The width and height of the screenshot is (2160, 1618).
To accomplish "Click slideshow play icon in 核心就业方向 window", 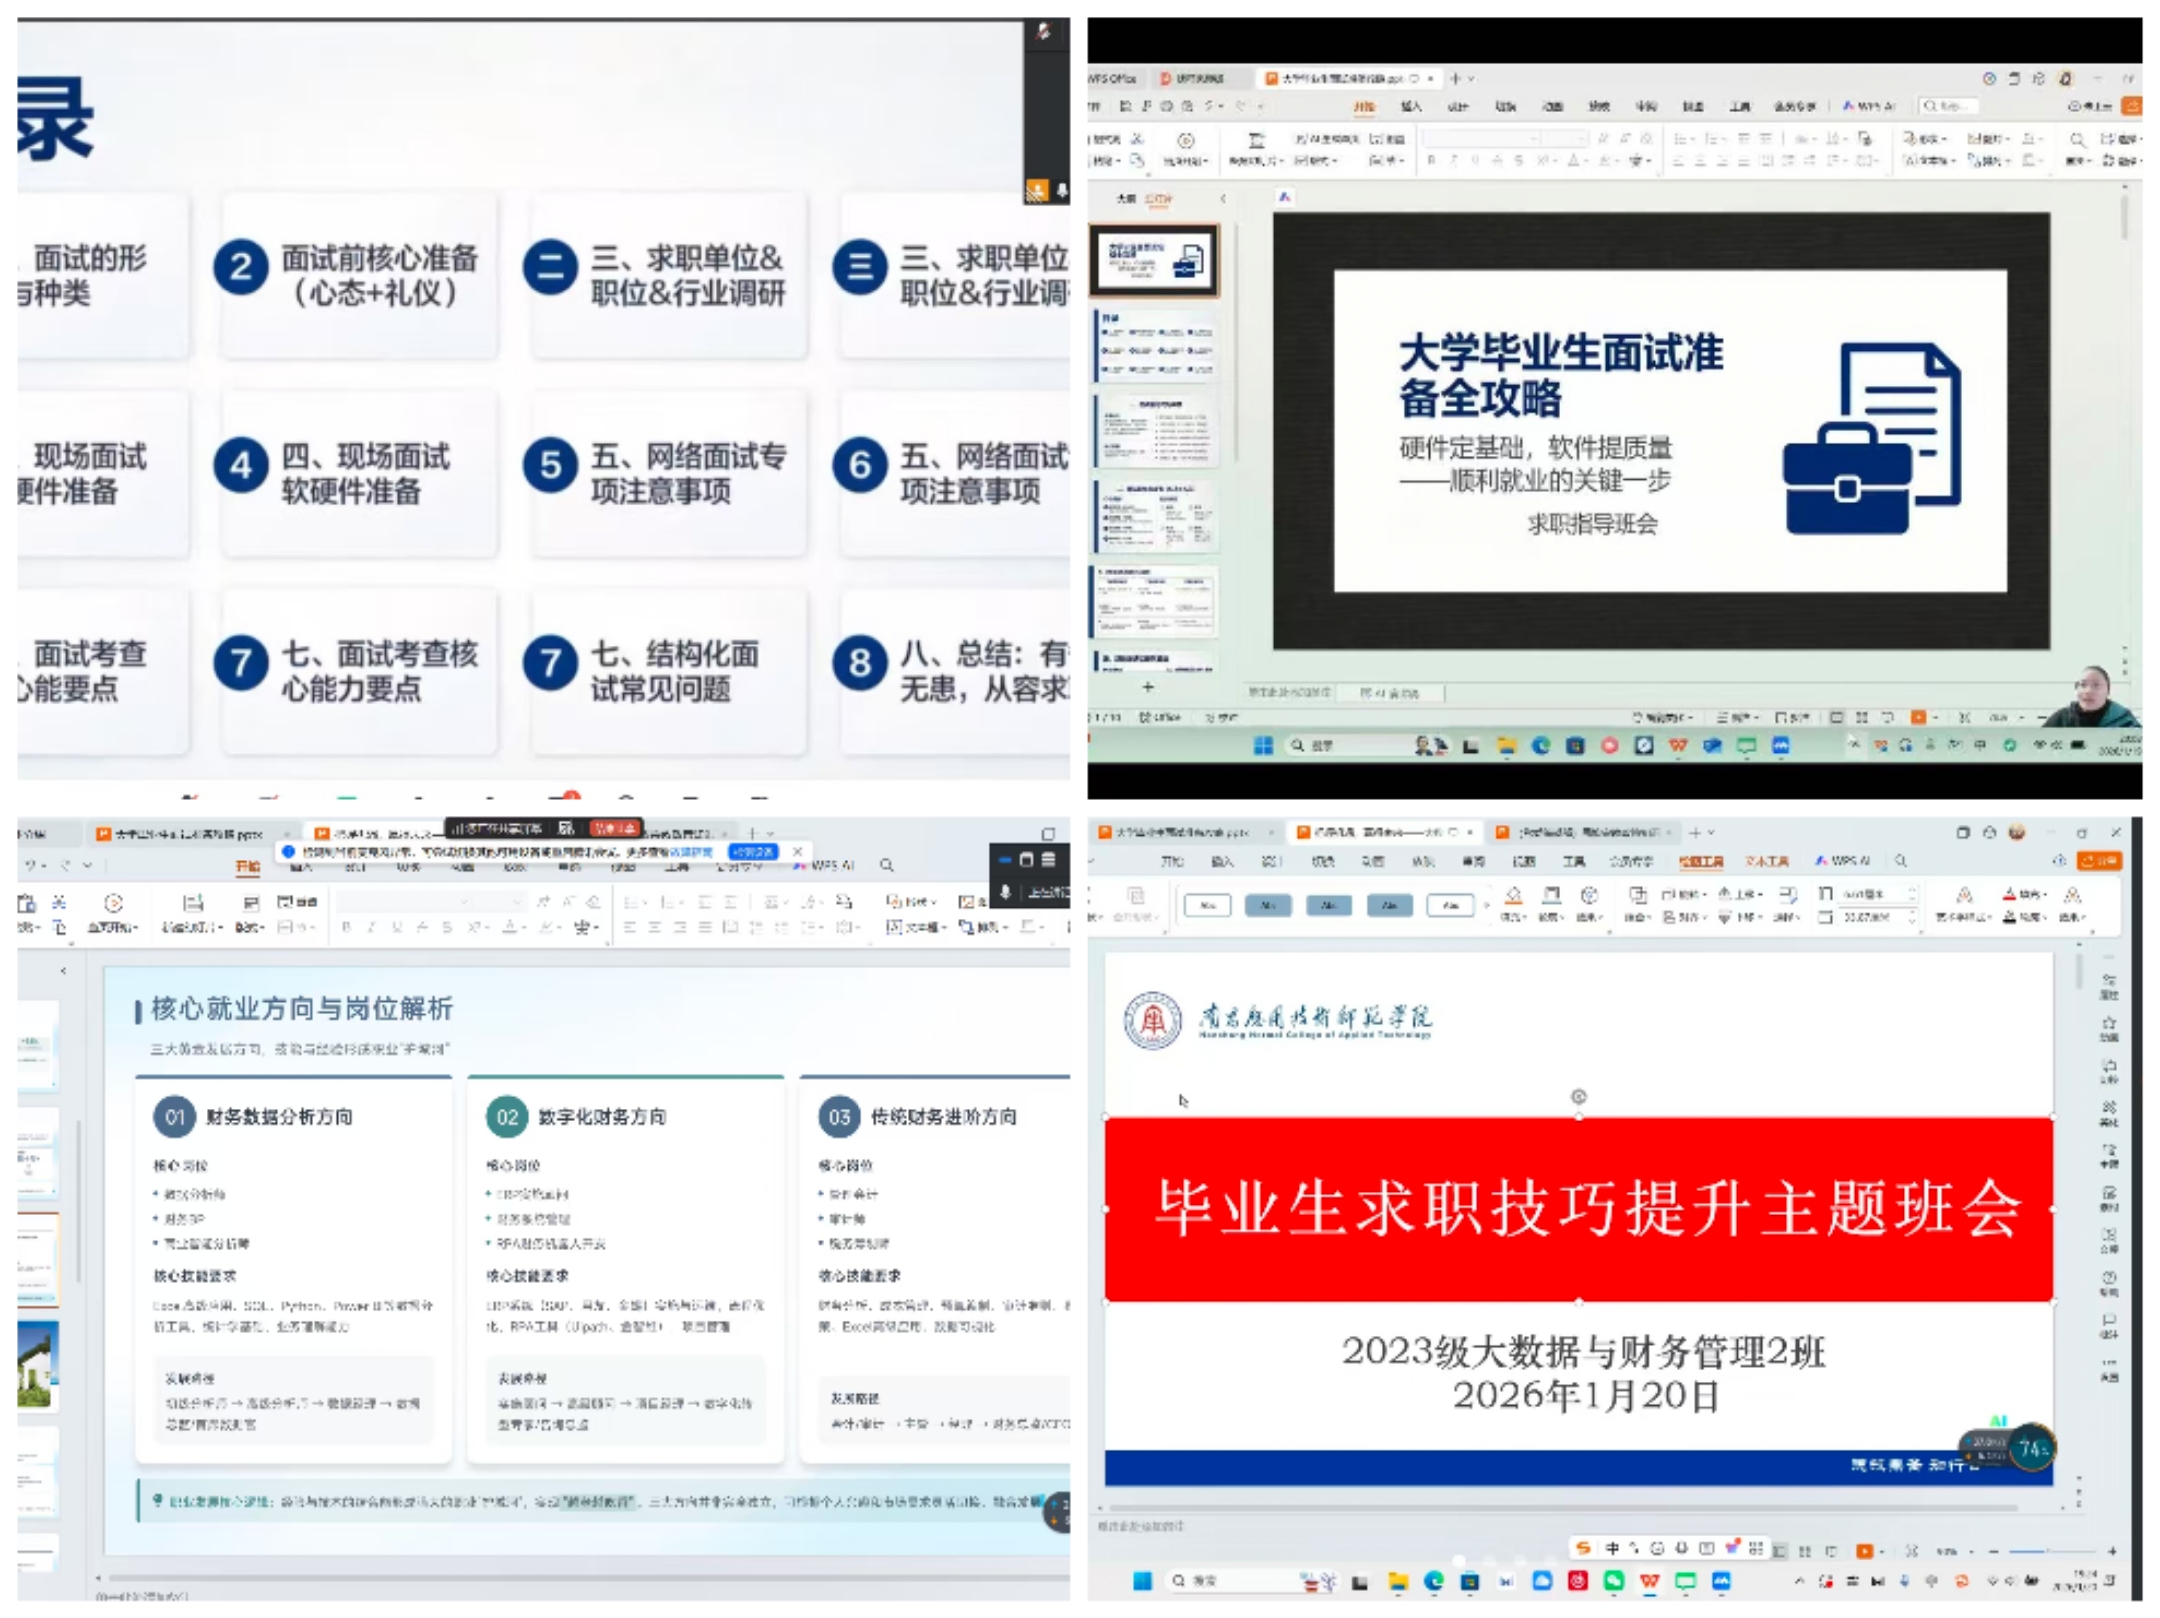I will click(113, 904).
